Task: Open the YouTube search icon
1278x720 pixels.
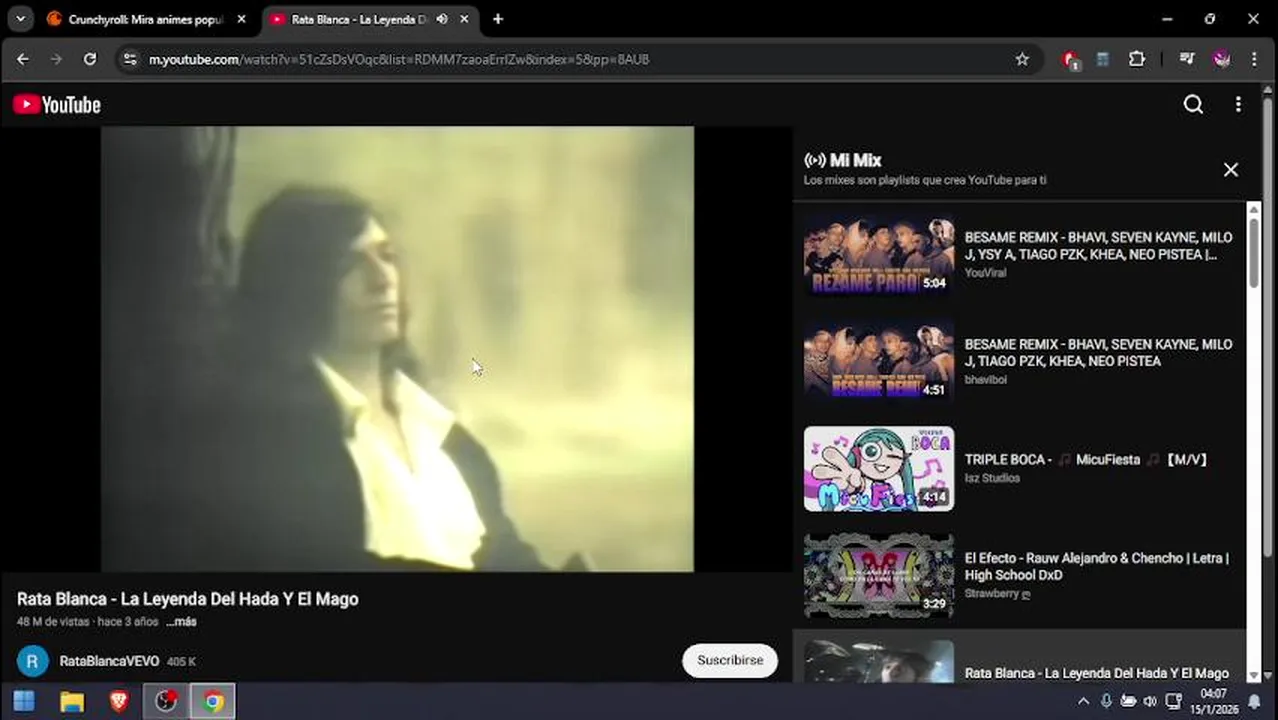Action: [x=1193, y=104]
